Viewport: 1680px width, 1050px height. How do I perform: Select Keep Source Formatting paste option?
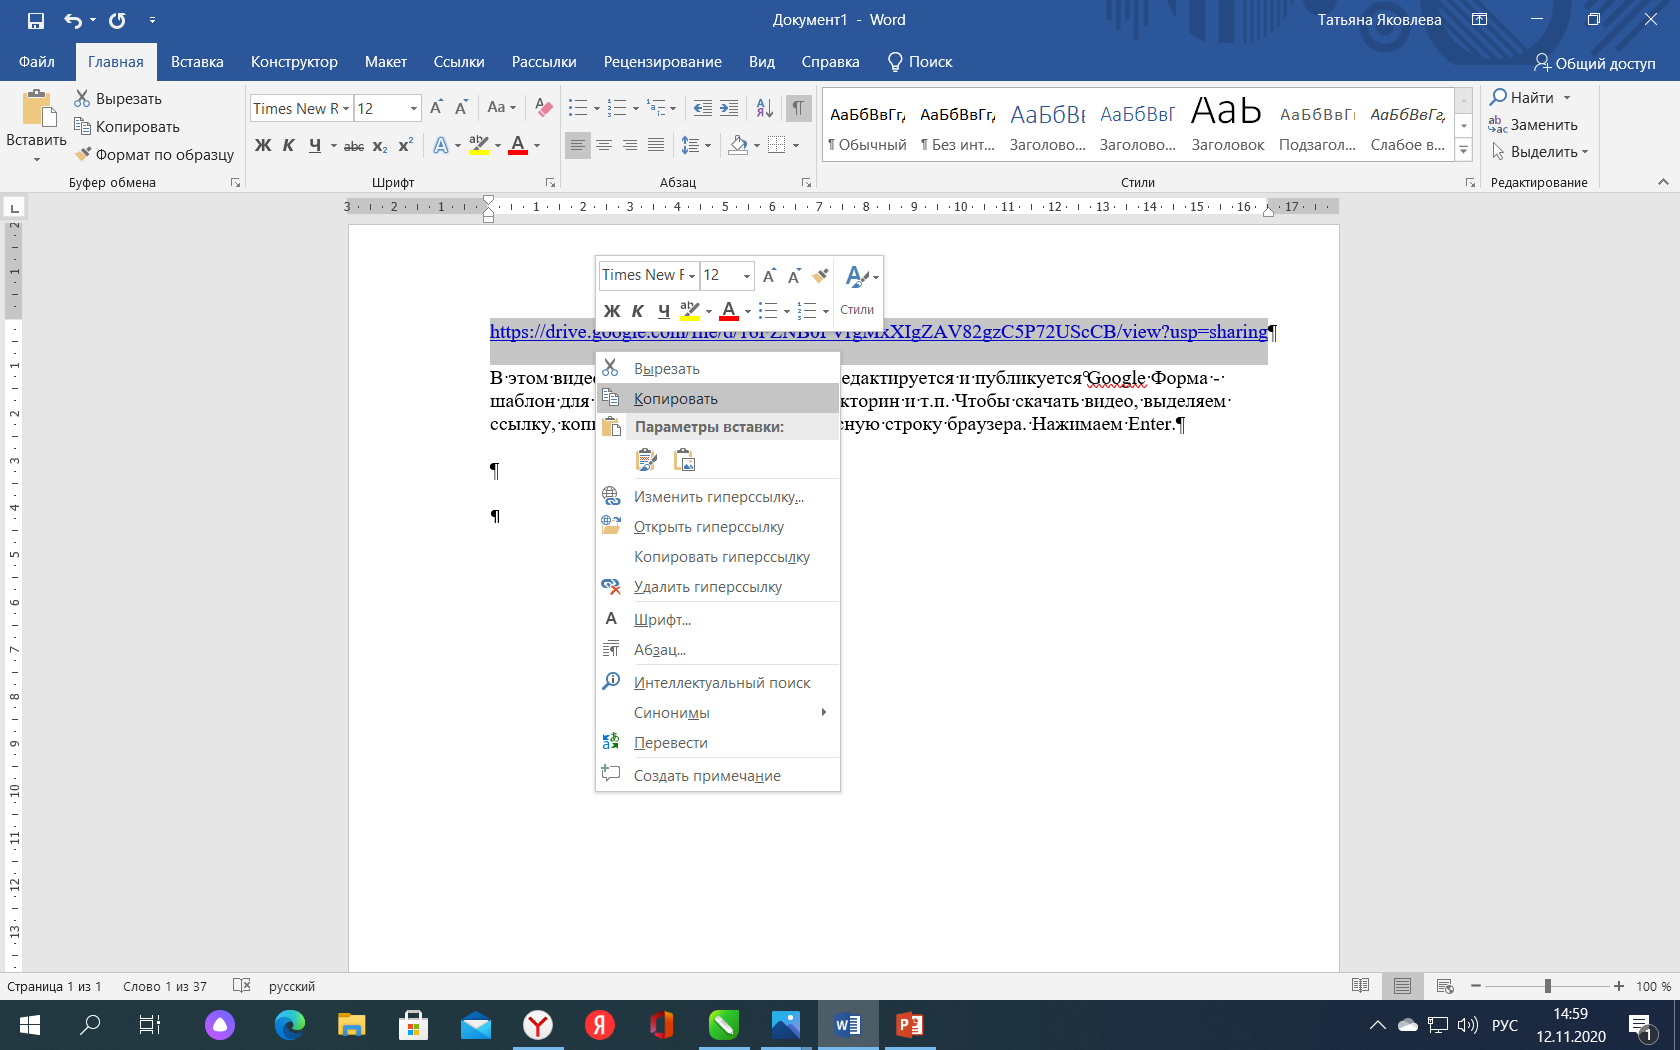[x=647, y=460]
